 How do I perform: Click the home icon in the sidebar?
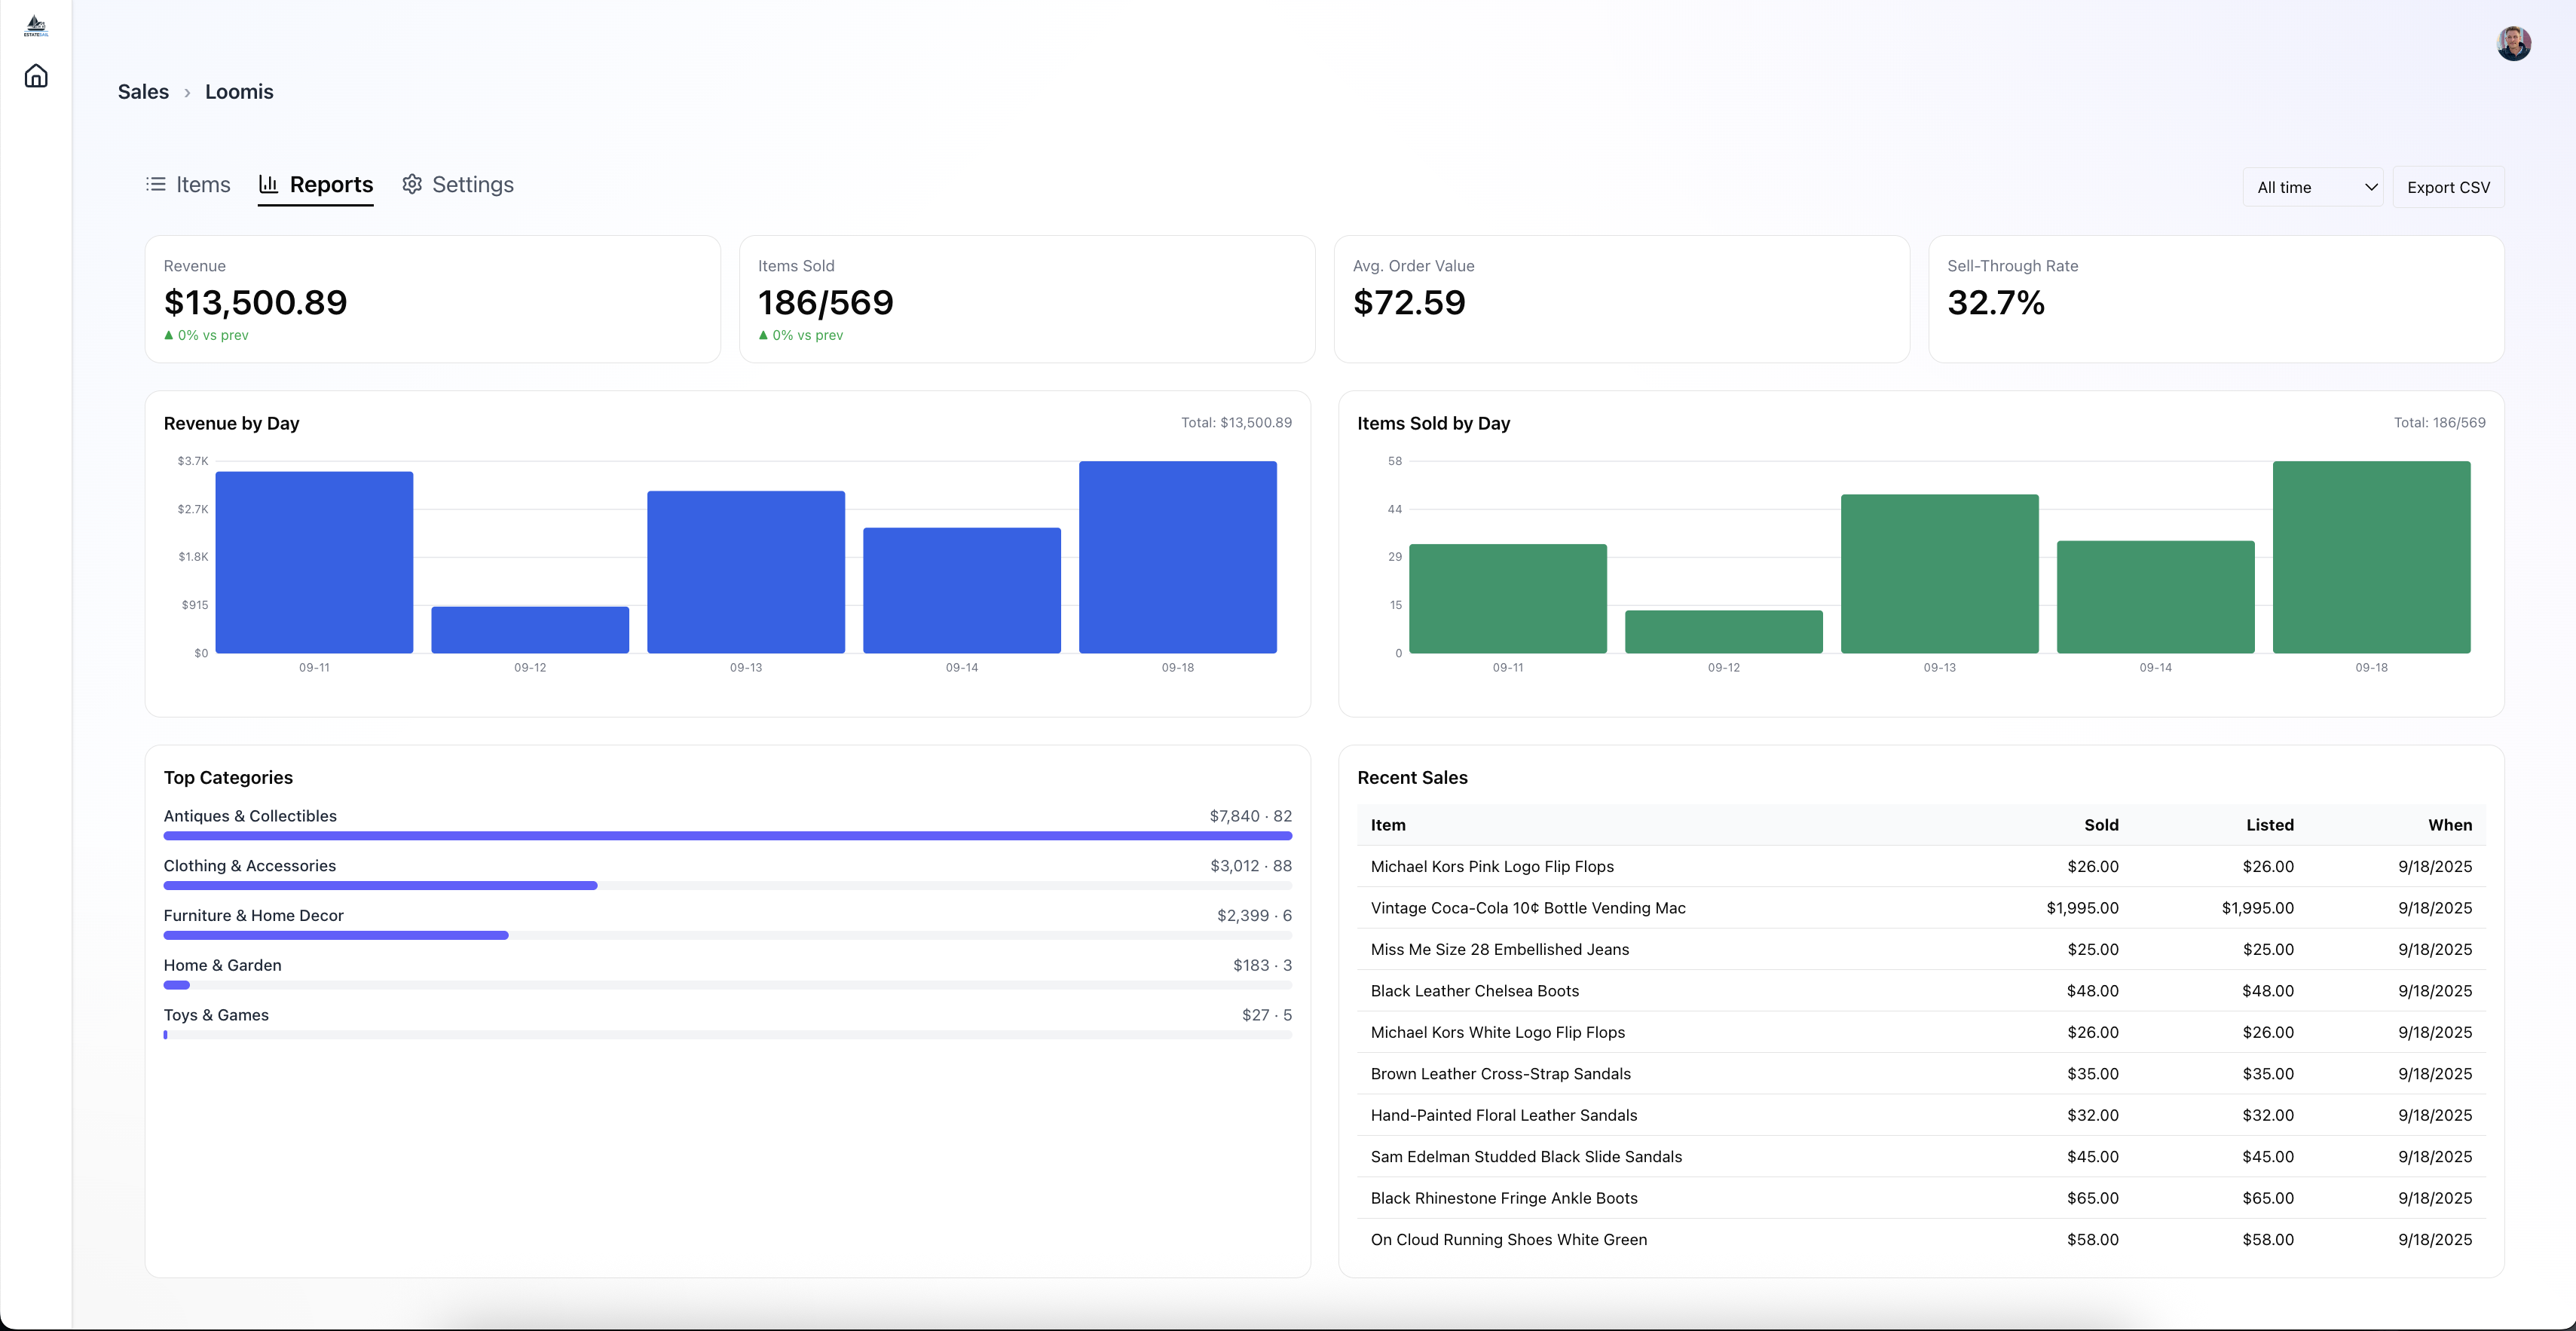click(x=36, y=75)
